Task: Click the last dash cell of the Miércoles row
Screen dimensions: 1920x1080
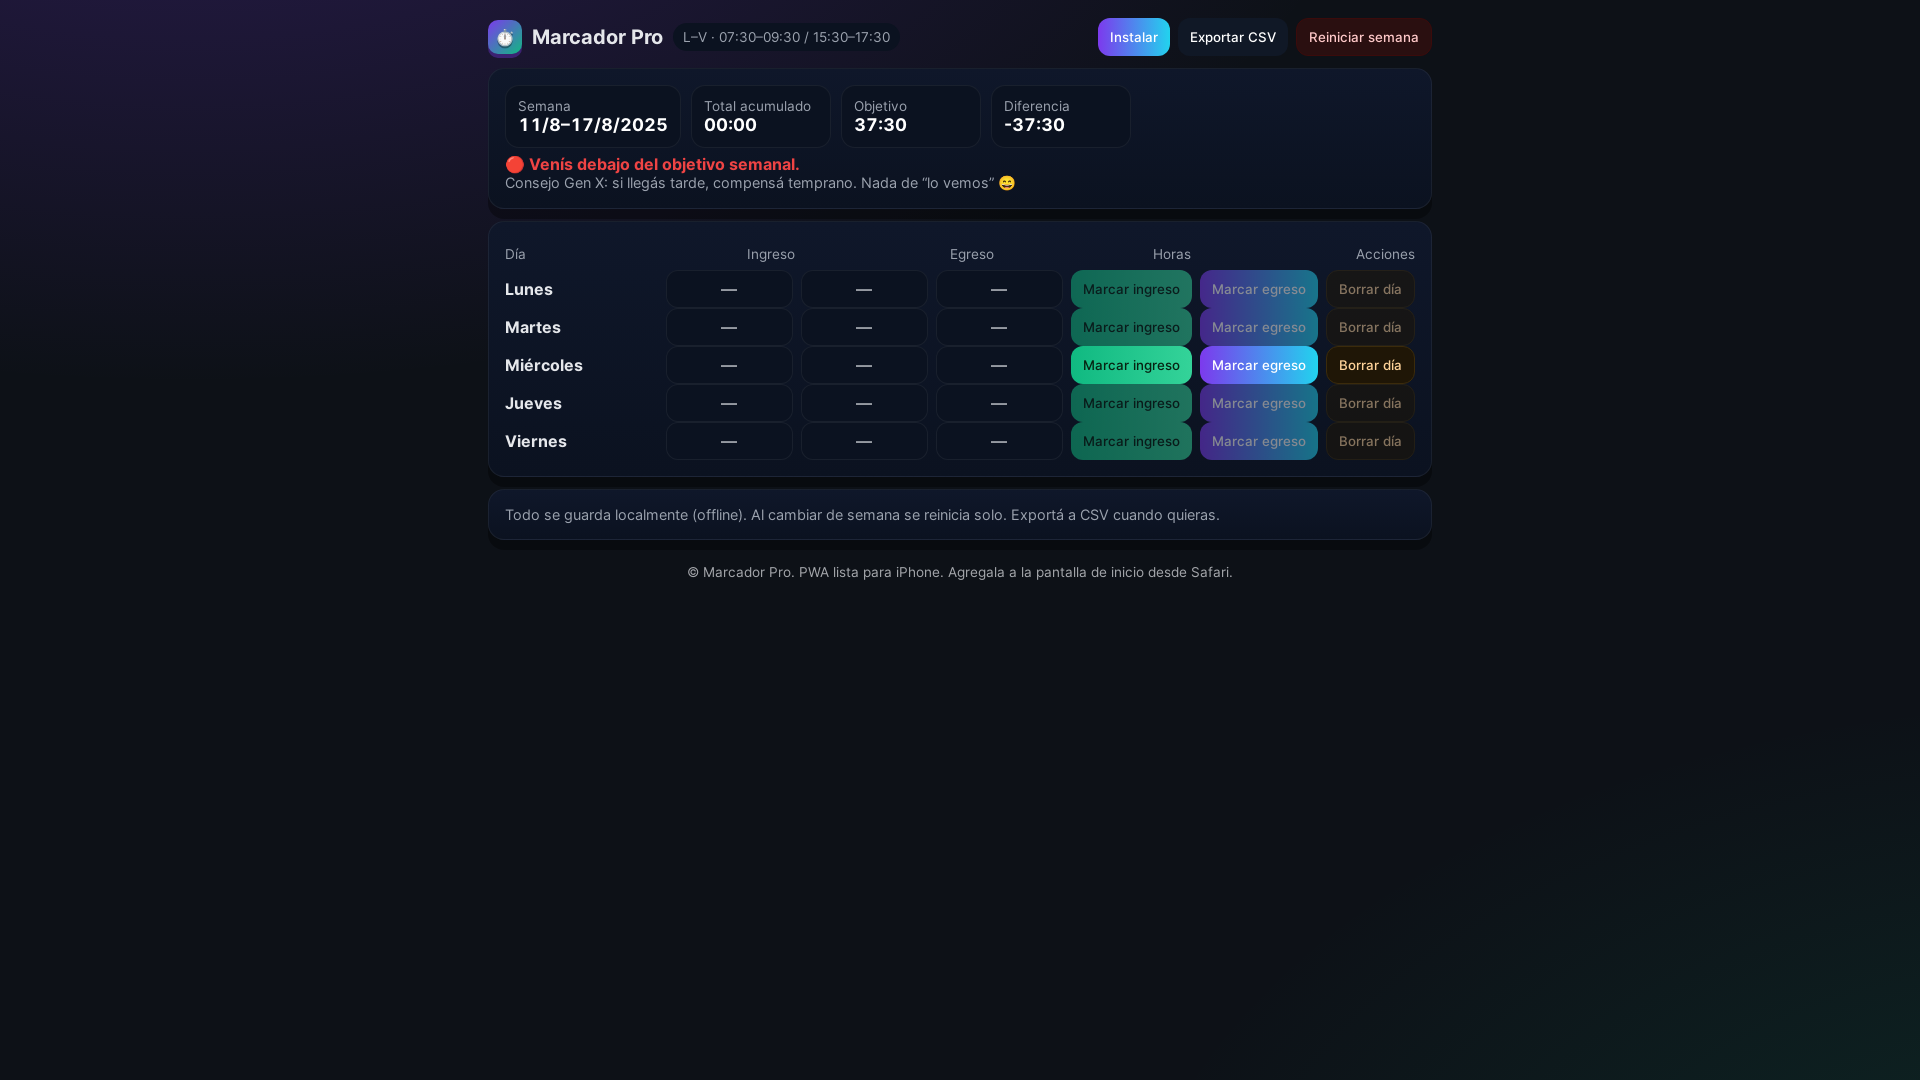Action: [x=999, y=365]
